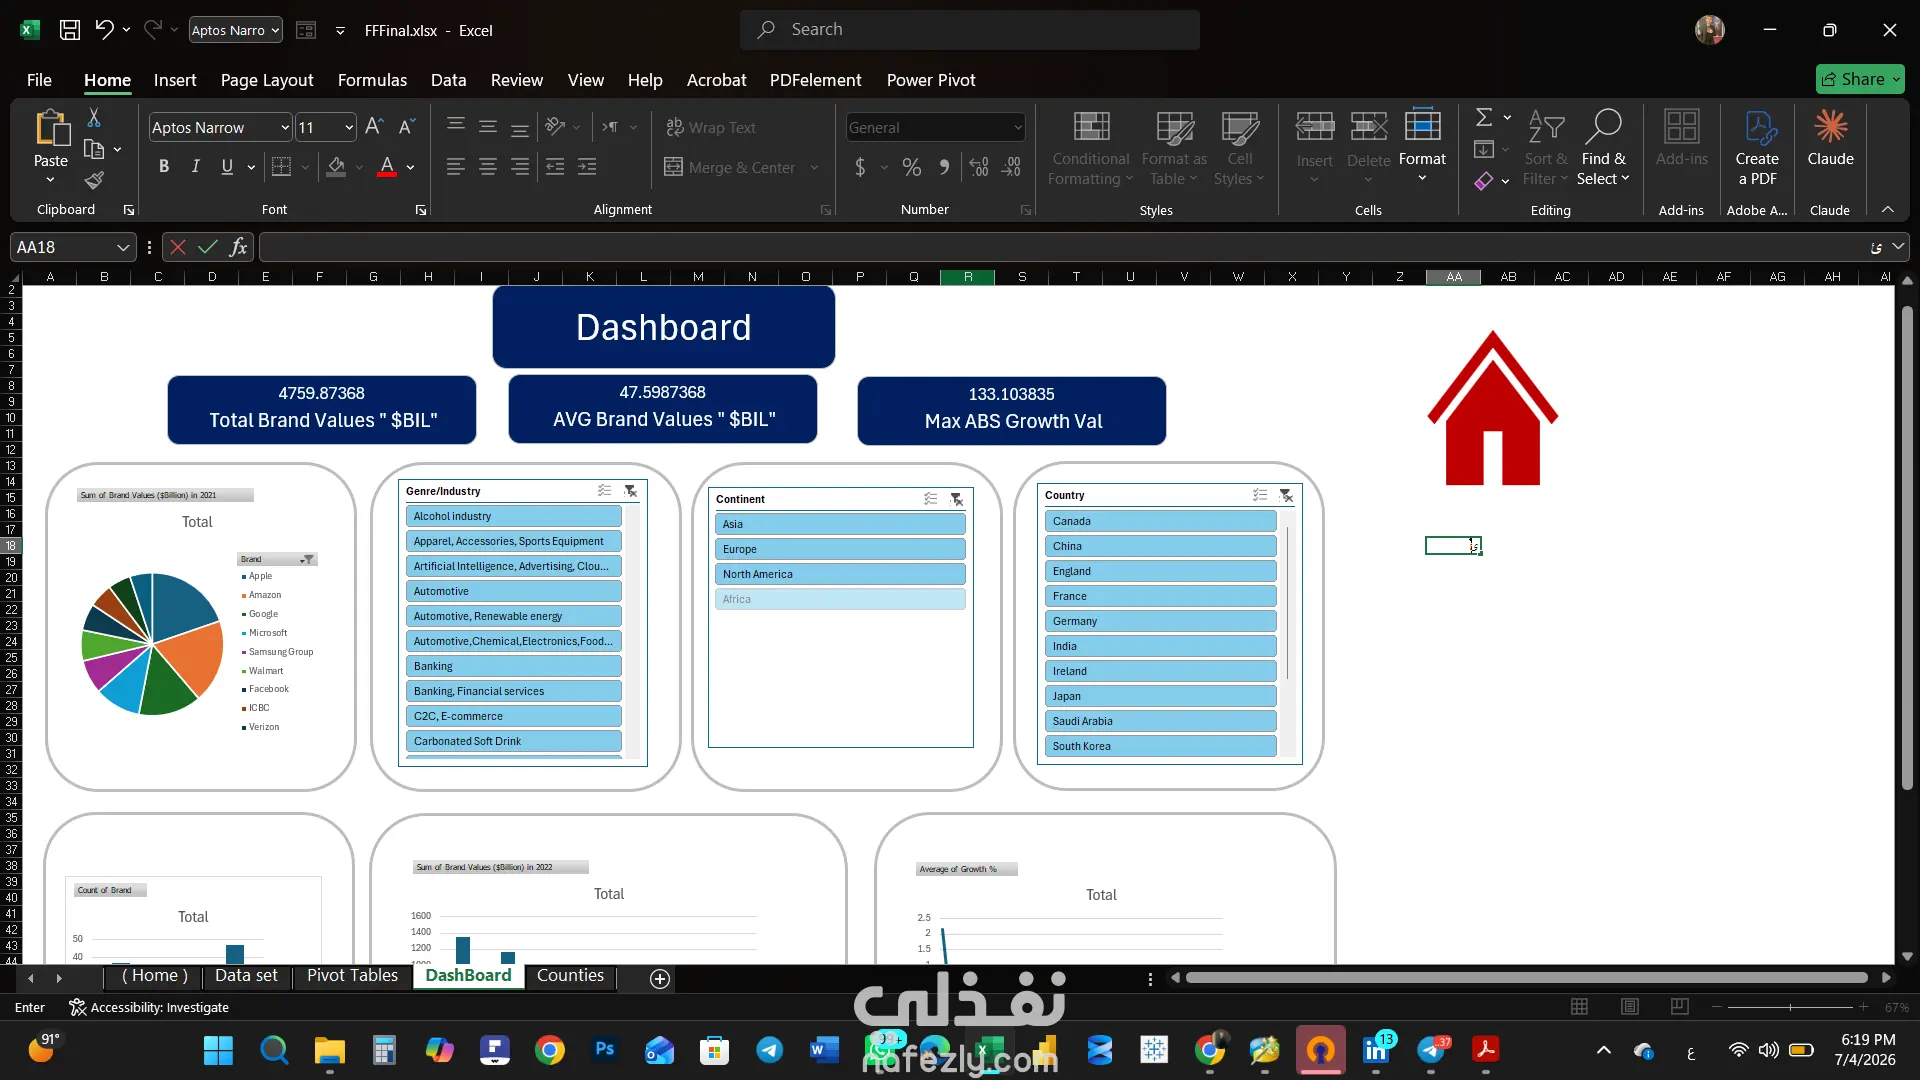The width and height of the screenshot is (1920, 1080).
Task: Open Windows Start menu
Action: tap(218, 1050)
